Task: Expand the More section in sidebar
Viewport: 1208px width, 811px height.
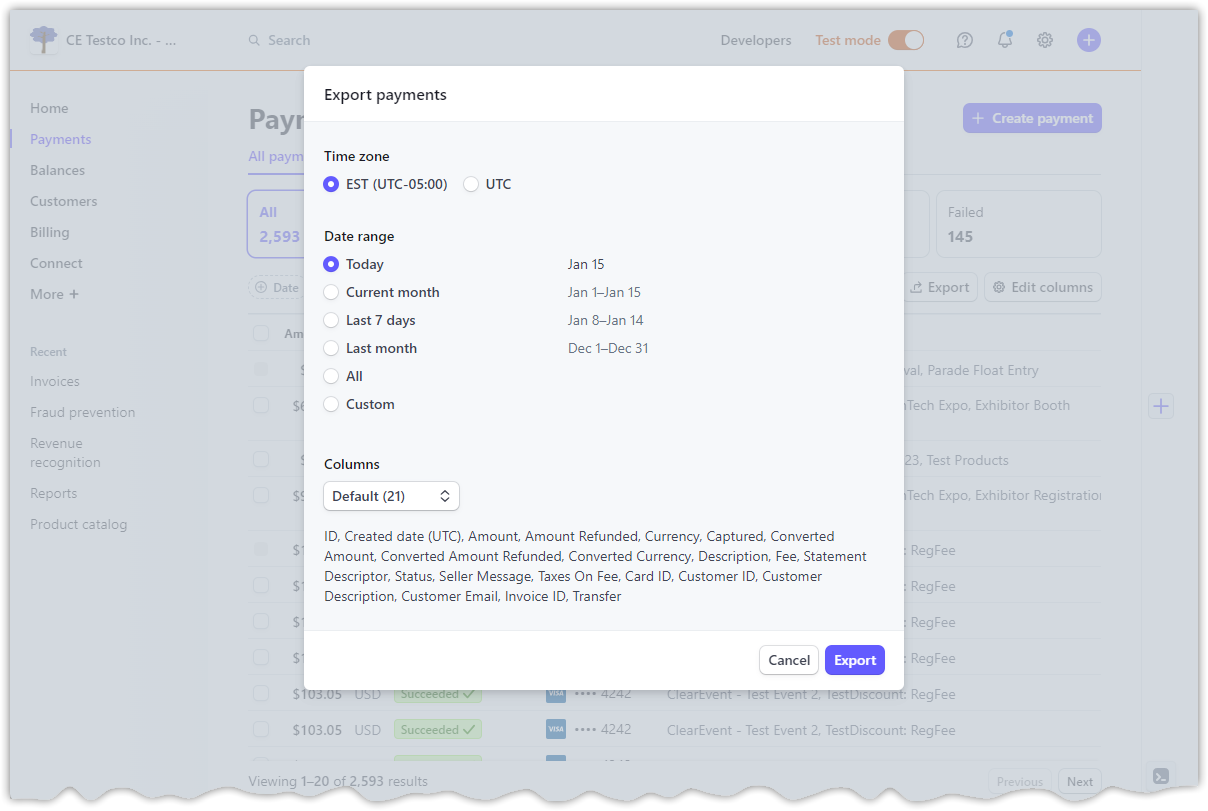Action: point(48,294)
